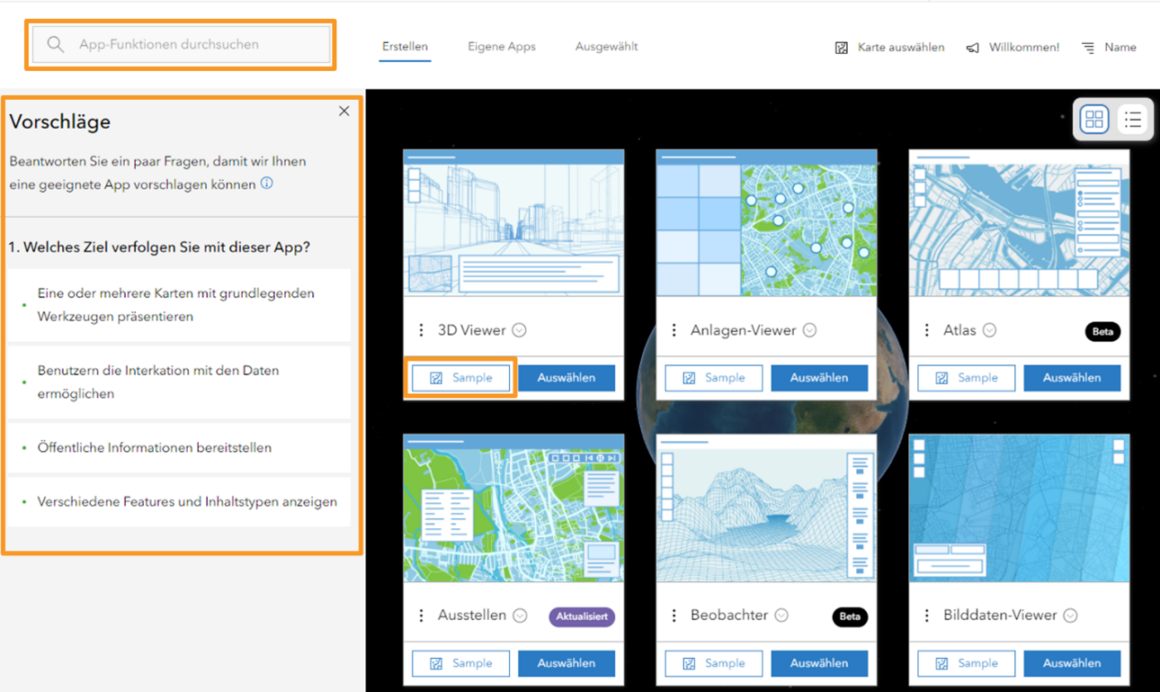View Sample for Anlagen-Viewer
This screenshot has height=692, width=1160.
714,377
